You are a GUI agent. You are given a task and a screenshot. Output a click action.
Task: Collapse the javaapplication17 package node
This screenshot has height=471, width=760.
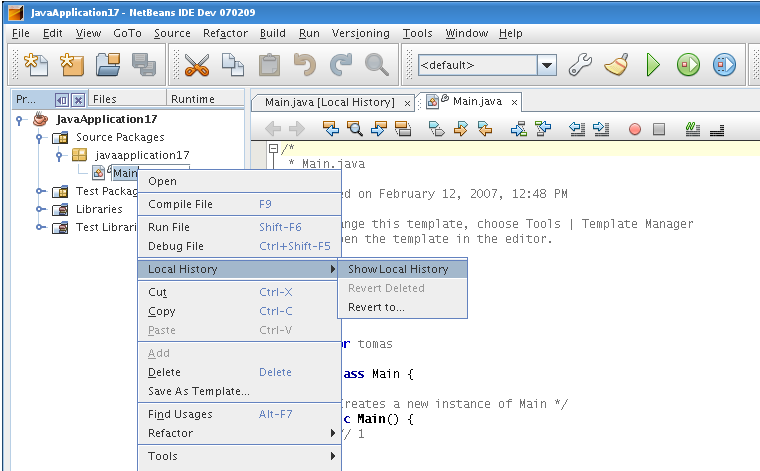[59, 156]
